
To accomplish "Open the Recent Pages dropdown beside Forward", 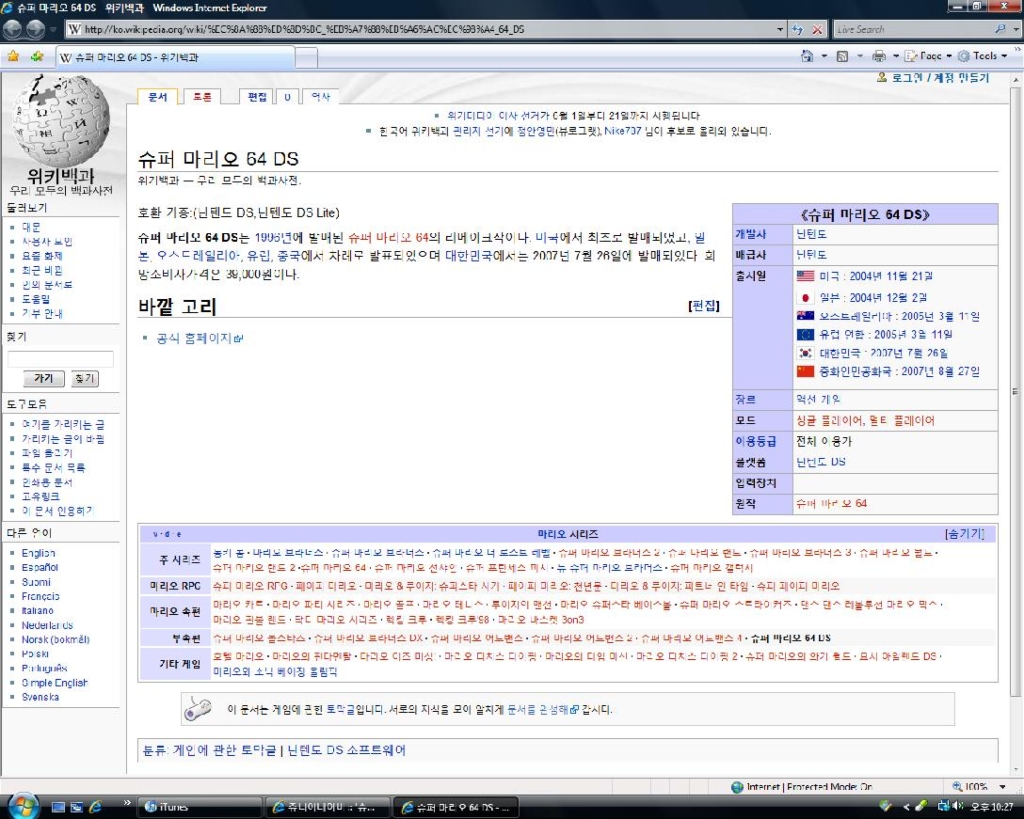I will 54,29.
